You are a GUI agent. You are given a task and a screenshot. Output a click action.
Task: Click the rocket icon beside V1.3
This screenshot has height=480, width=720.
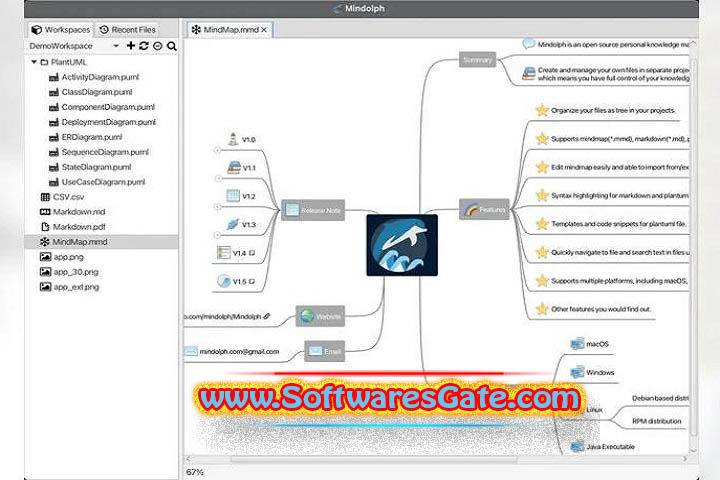[233, 224]
